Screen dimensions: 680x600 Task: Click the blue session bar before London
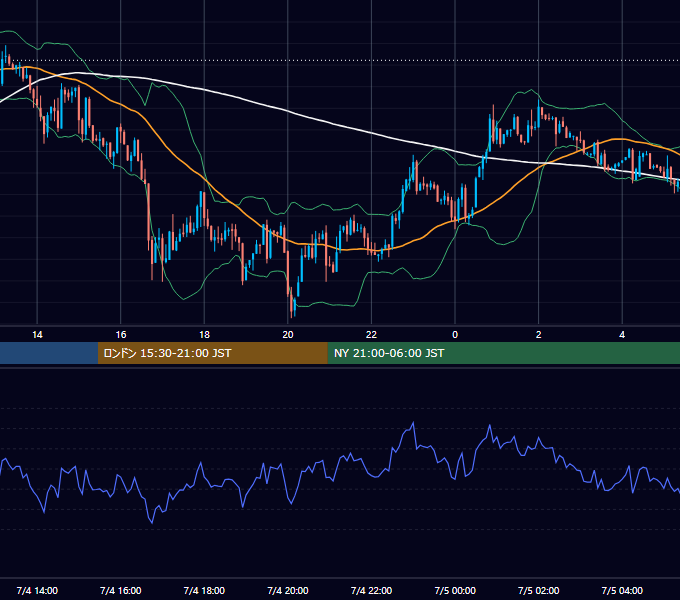coord(49,353)
